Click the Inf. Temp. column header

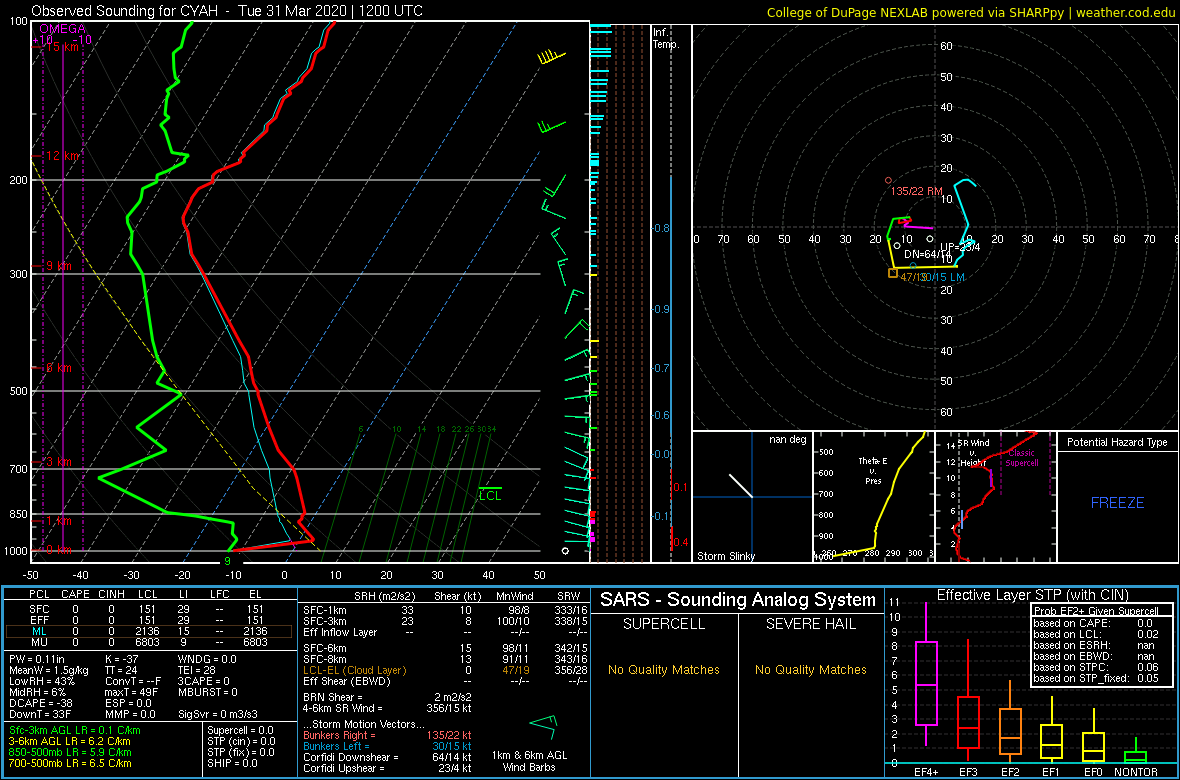(x=665, y=38)
